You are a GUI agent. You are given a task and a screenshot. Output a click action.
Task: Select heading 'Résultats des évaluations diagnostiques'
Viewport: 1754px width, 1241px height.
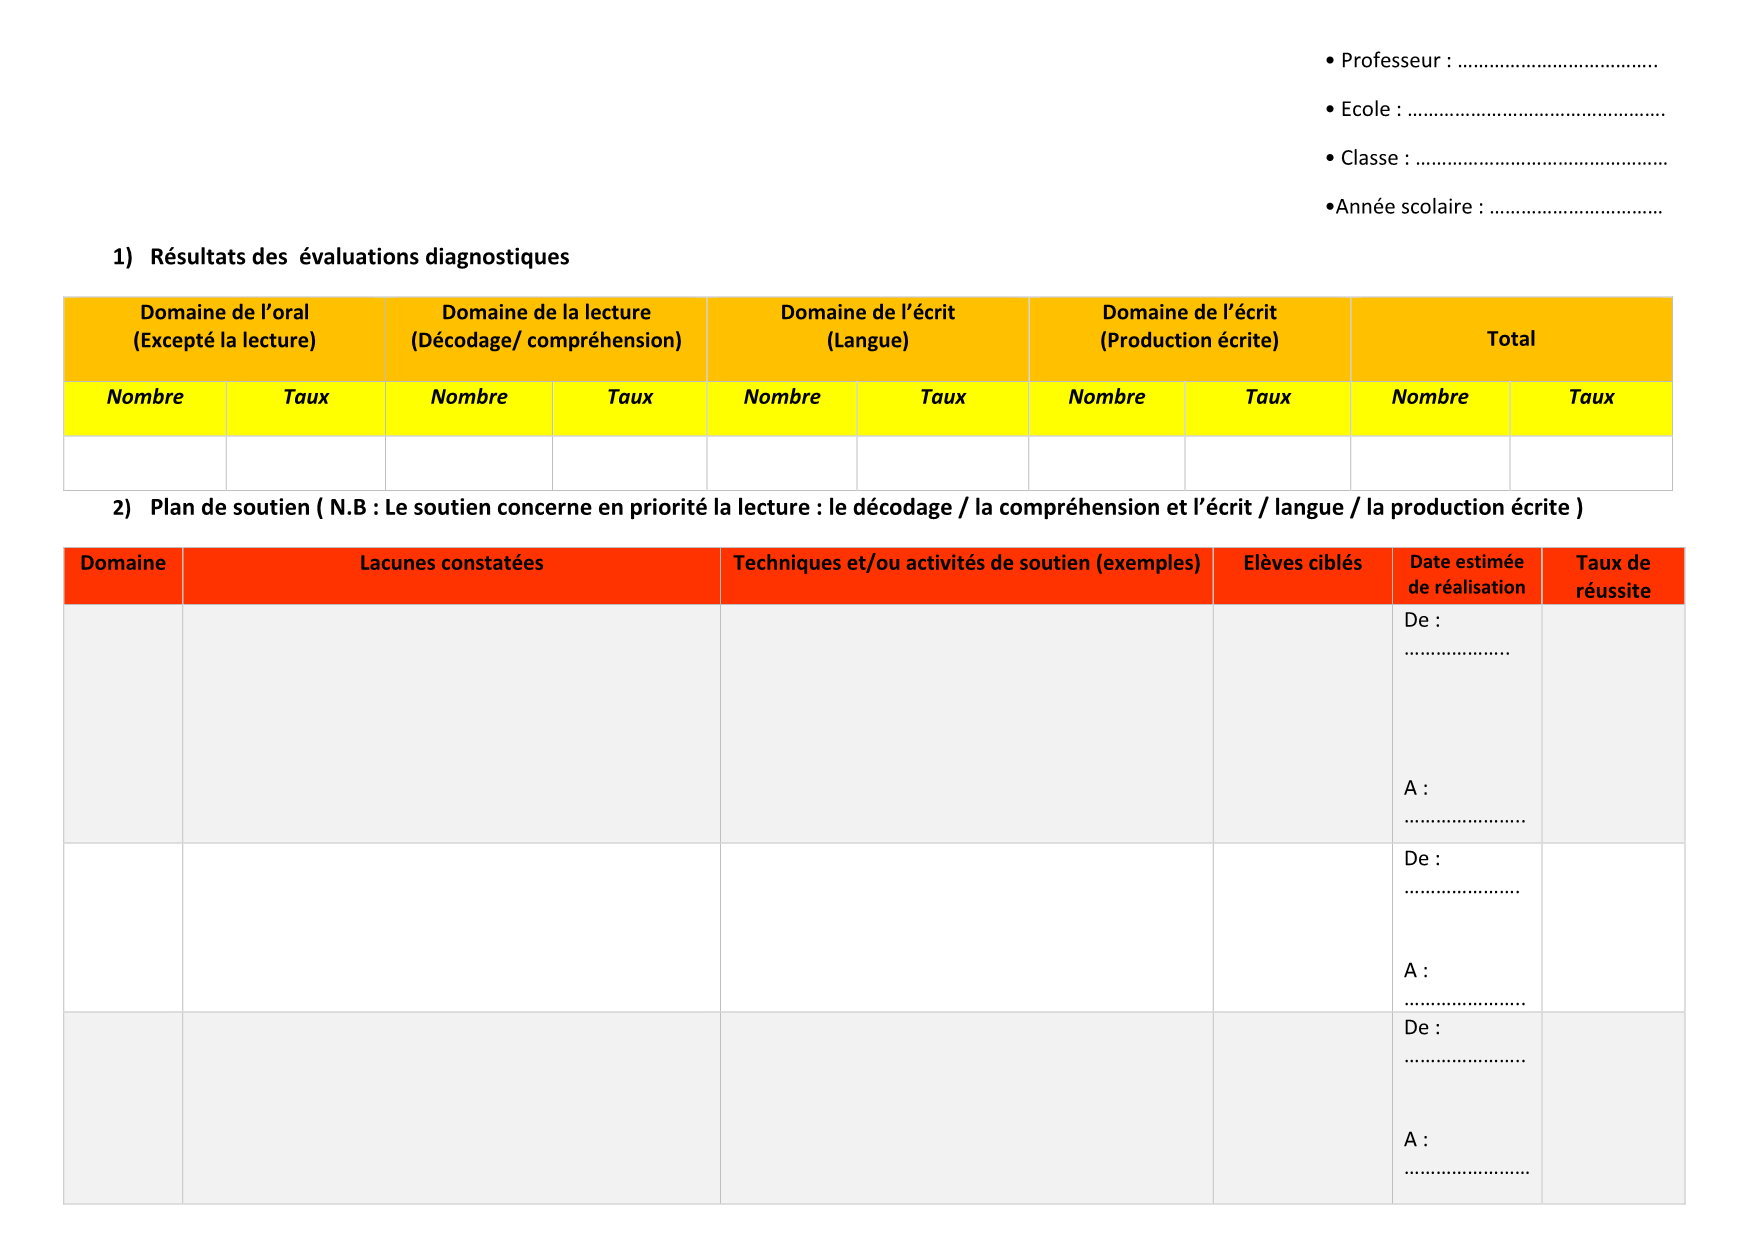[x=360, y=257]
